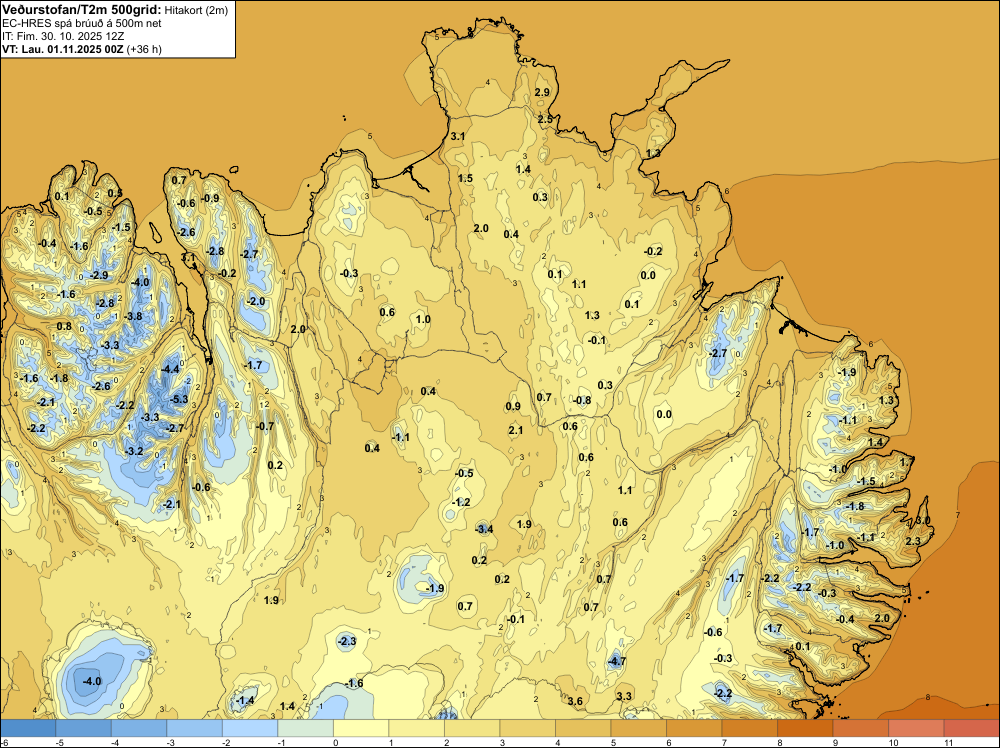The height and width of the screenshot is (748, 1000).
Task: Click the 2.5 temperature label
Action: click(x=545, y=119)
